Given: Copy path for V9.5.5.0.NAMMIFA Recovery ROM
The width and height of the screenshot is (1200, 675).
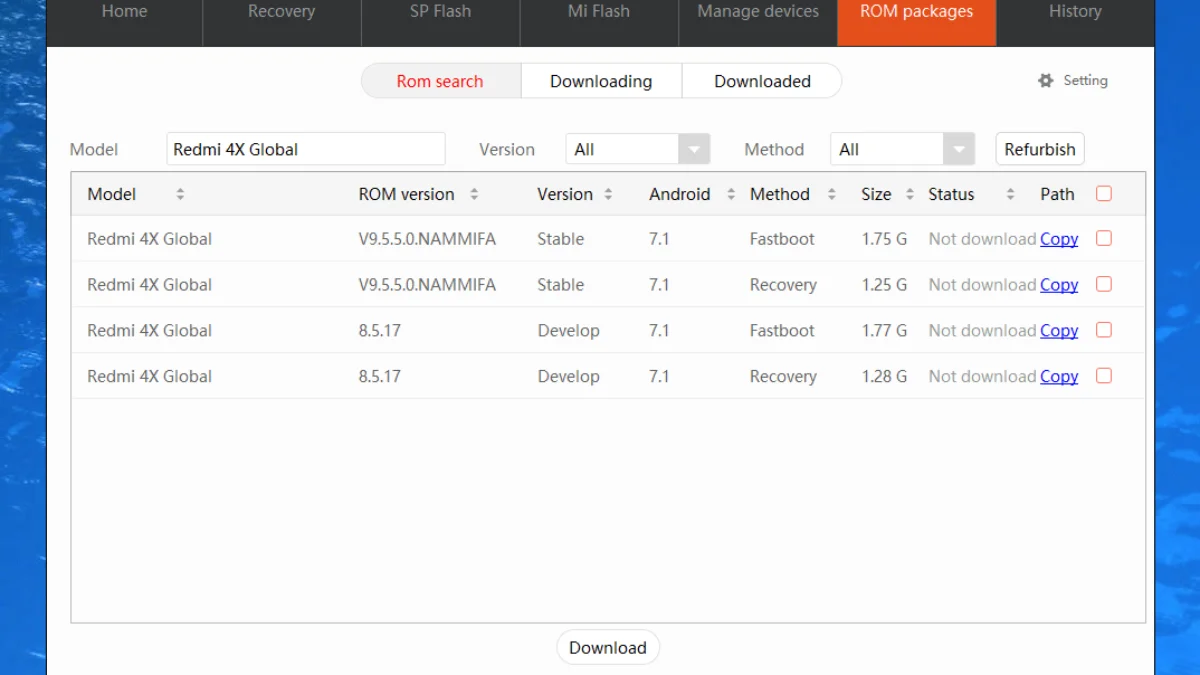Looking at the screenshot, I should click(x=1059, y=285).
